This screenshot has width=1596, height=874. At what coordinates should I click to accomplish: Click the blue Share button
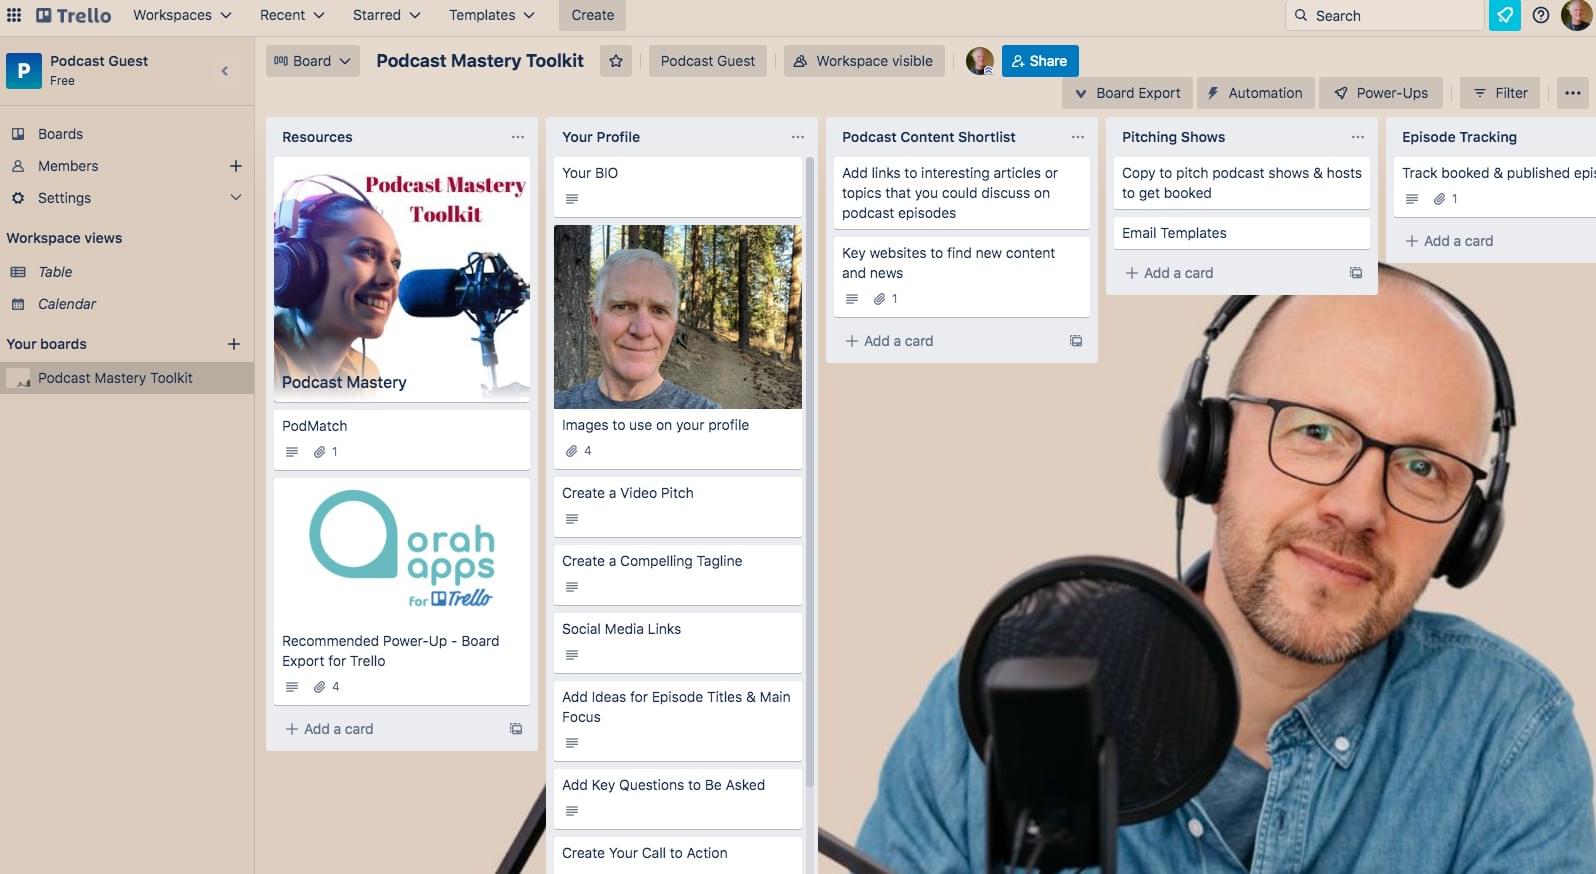[1039, 61]
